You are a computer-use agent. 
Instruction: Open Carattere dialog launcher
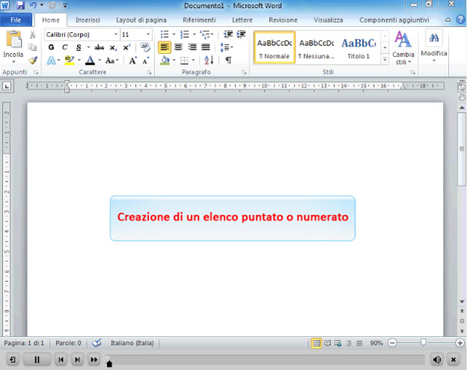coord(149,72)
